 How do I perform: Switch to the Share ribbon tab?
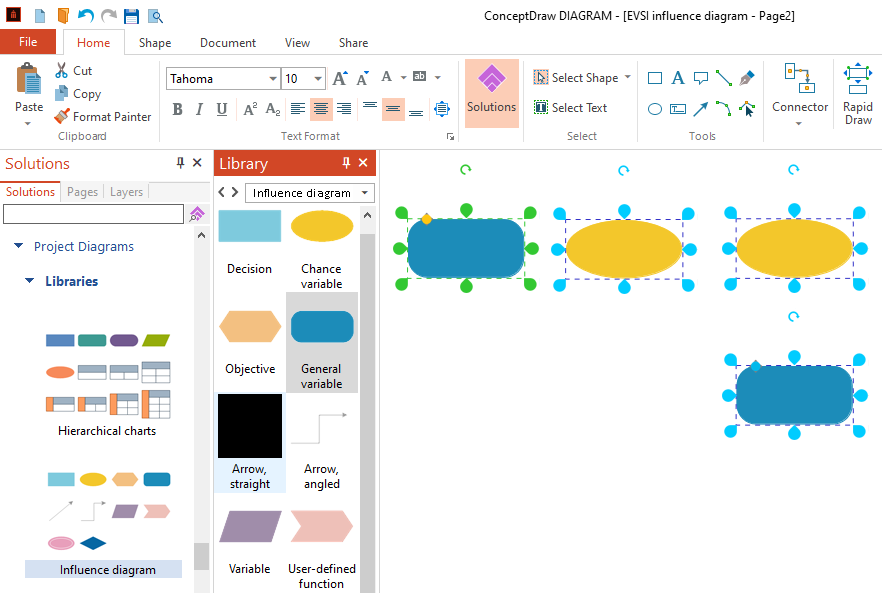click(353, 43)
